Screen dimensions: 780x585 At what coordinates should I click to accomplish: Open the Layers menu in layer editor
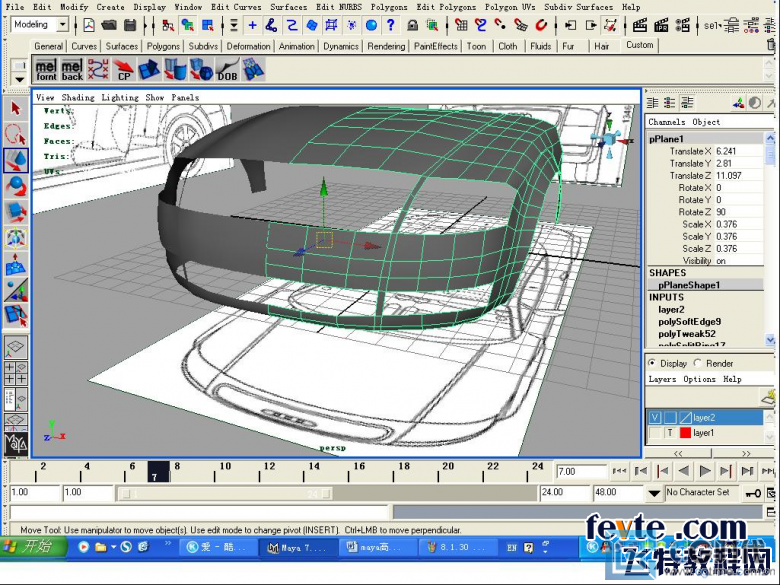[662, 379]
